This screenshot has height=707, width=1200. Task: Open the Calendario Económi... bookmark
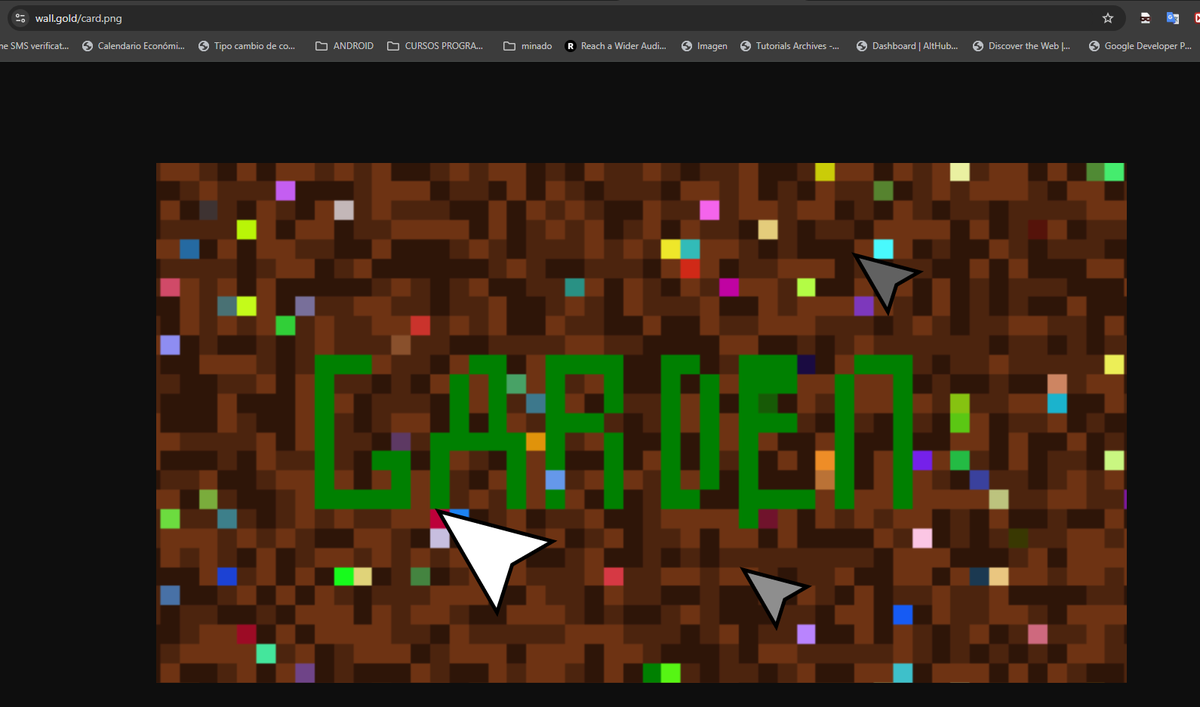(133, 46)
